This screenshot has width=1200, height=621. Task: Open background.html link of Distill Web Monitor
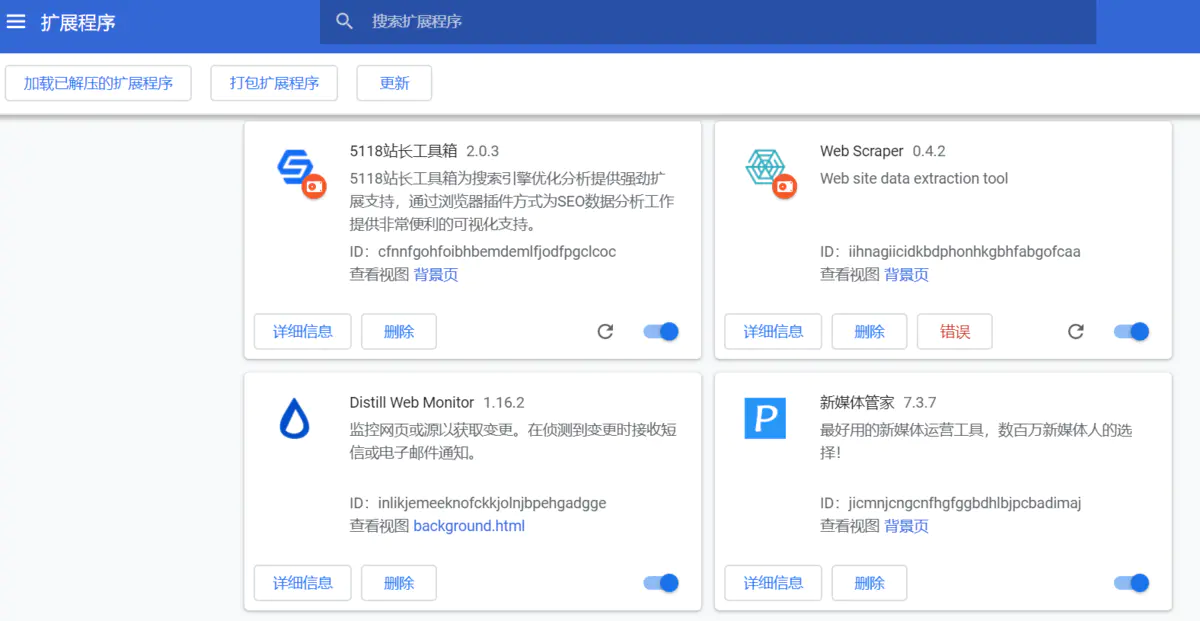(469, 526)
